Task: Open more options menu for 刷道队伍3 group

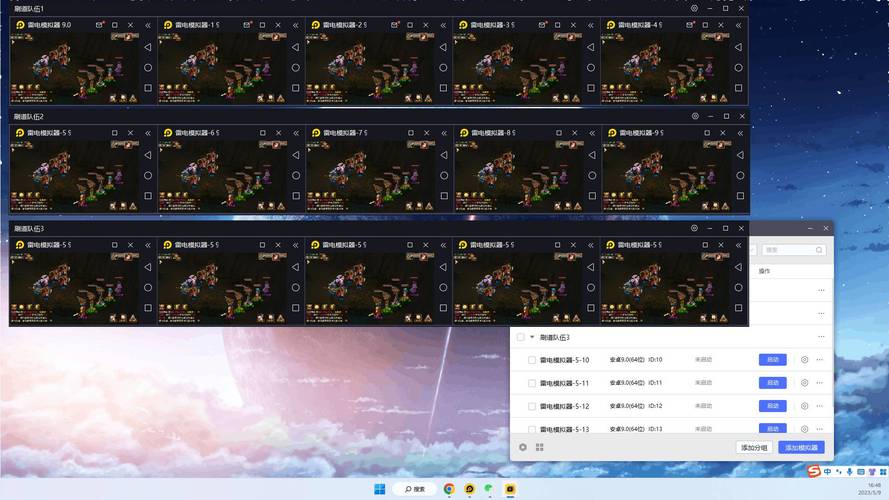Action: coord(820,337)
